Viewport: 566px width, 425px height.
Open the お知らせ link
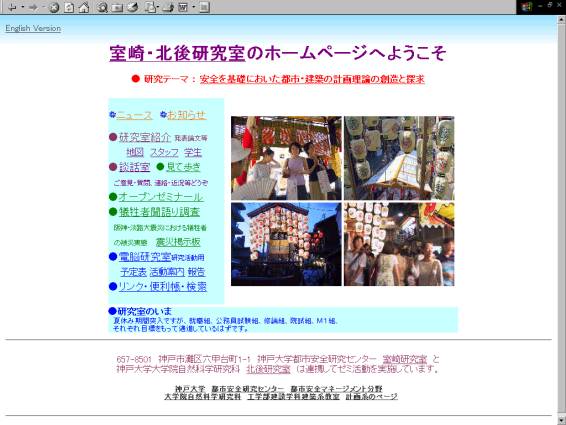coord(186,115)
